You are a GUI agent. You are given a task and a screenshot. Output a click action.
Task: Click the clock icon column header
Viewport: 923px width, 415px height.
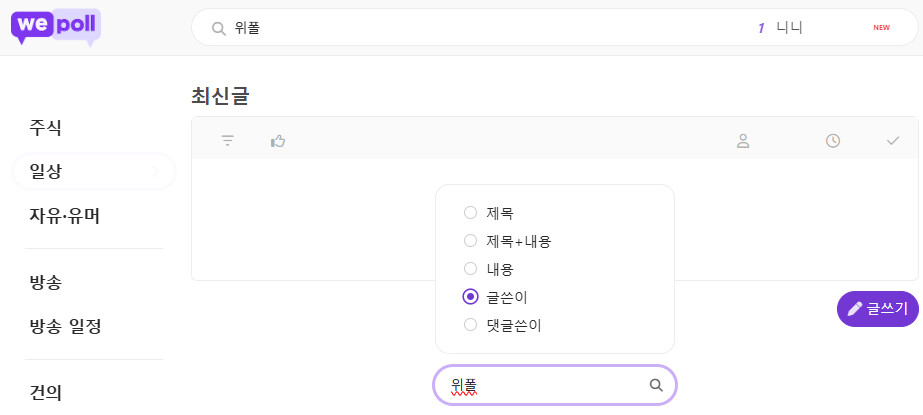833,141
